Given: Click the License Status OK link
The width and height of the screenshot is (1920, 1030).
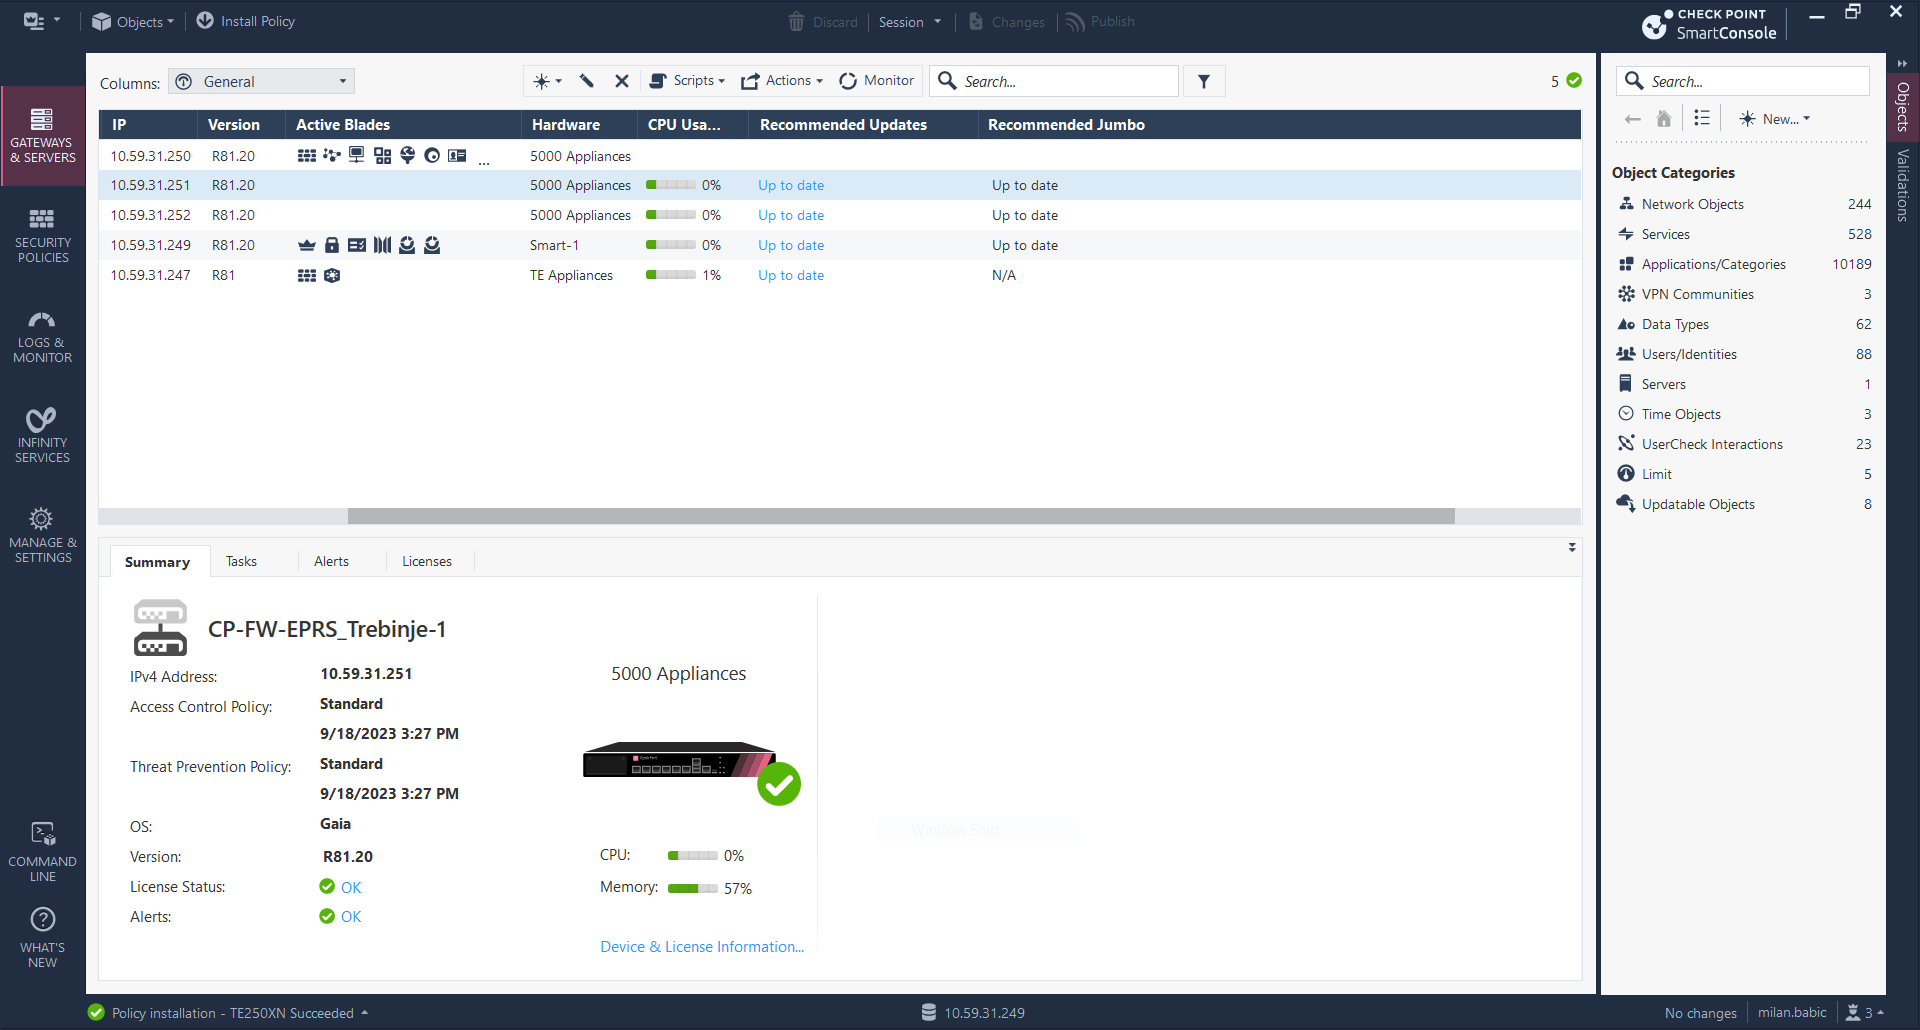Looking at the screenshot, I should point(351,887).
